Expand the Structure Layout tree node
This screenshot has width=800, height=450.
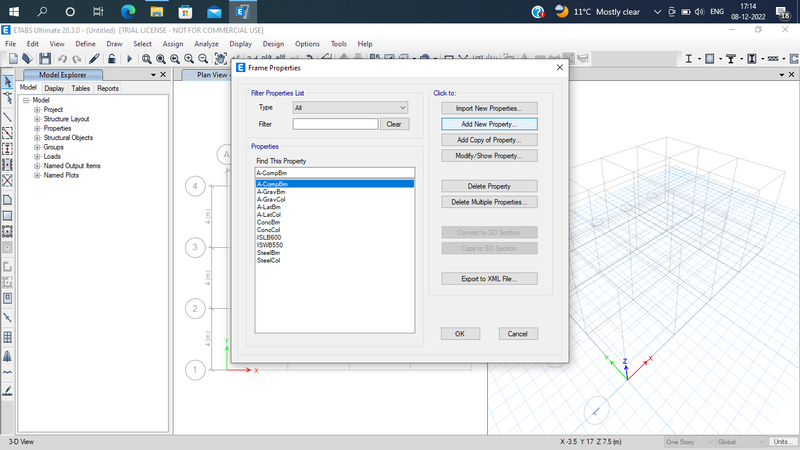[37, 119]
